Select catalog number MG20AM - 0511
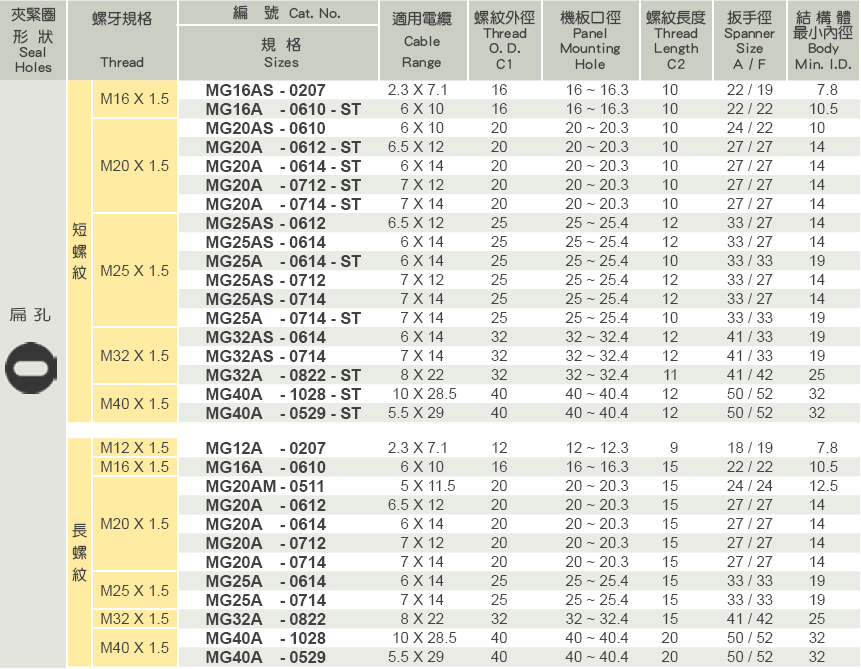The image size is (861, 669). 265,486
